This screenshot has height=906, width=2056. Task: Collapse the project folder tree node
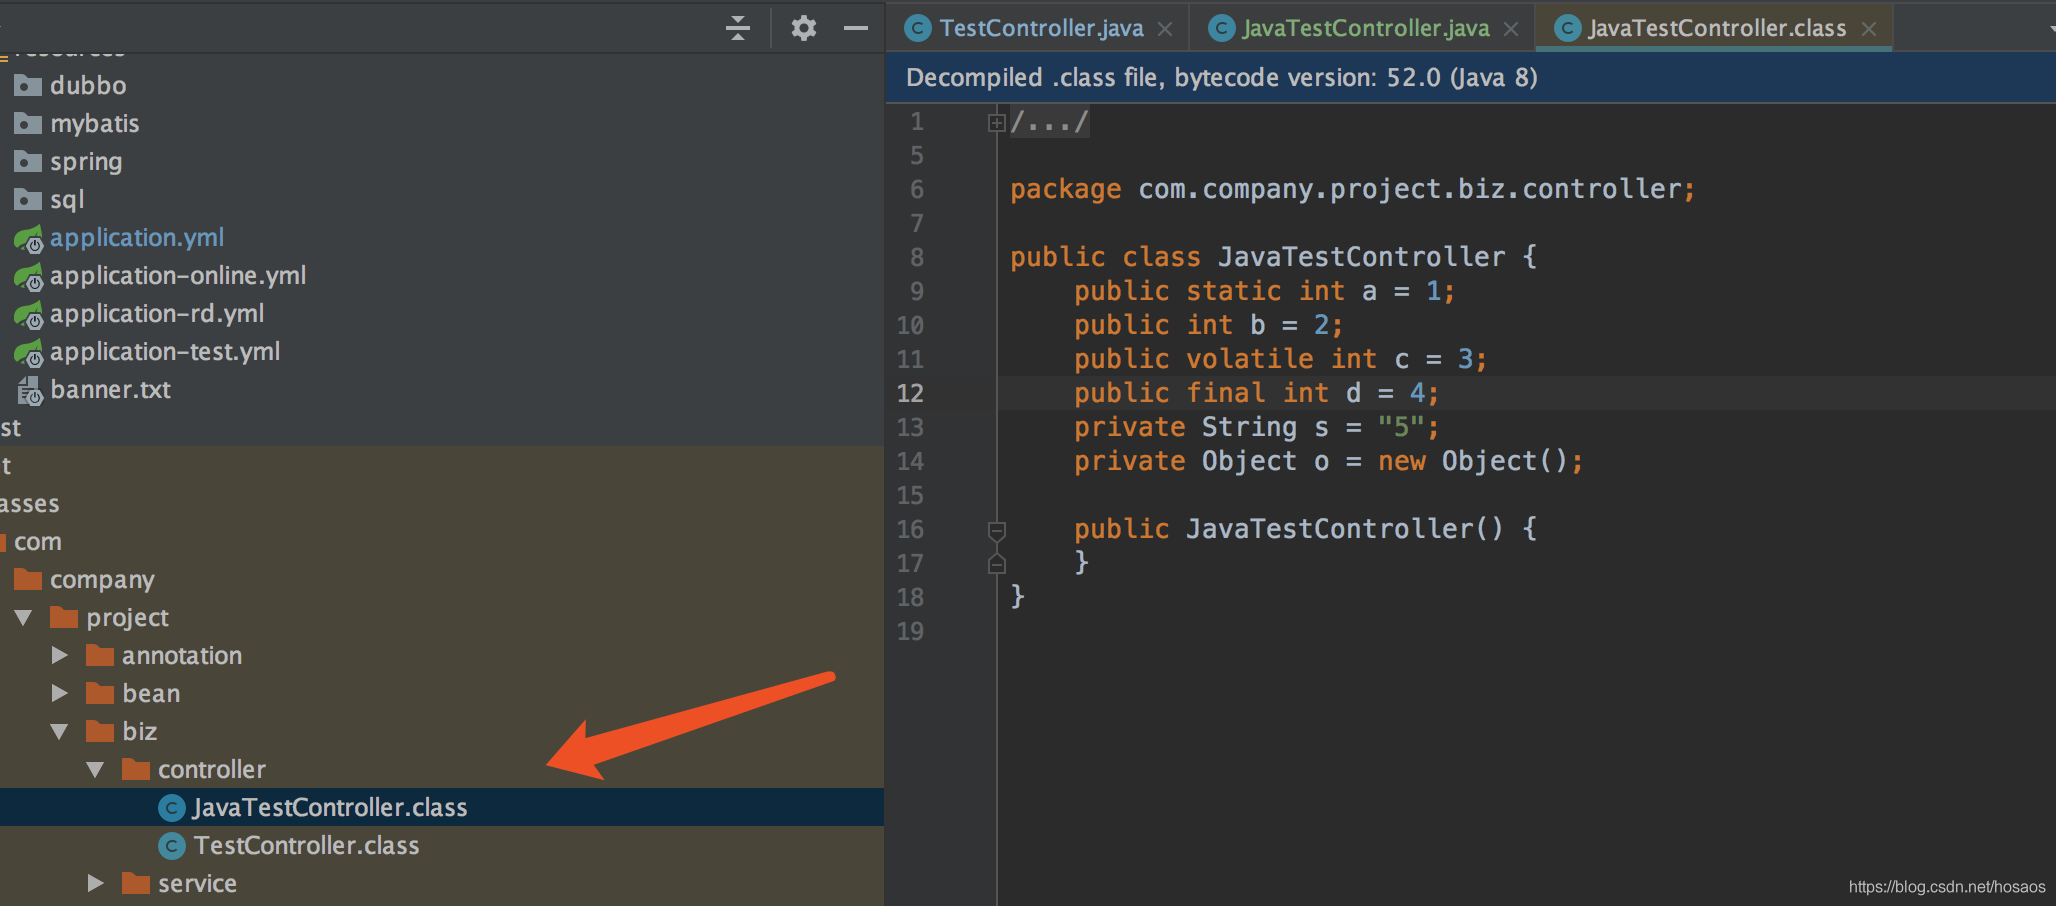pos(24,618)
